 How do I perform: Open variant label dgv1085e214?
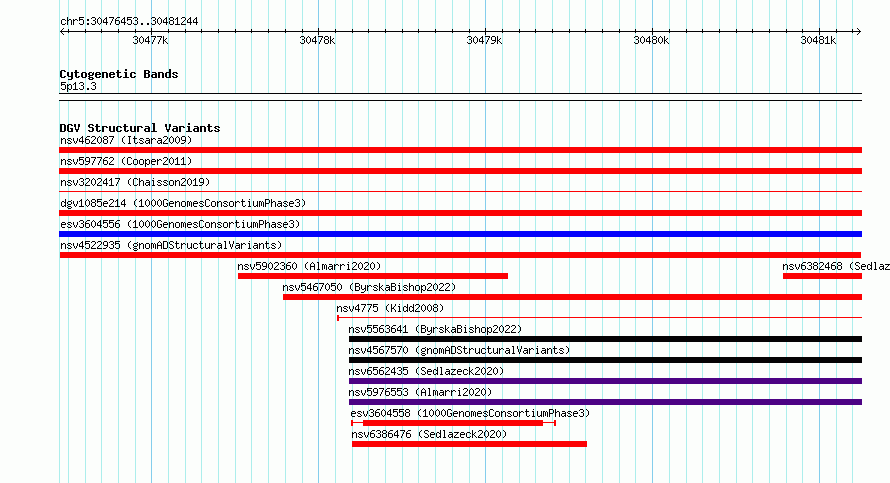click(x=183, y=203)
